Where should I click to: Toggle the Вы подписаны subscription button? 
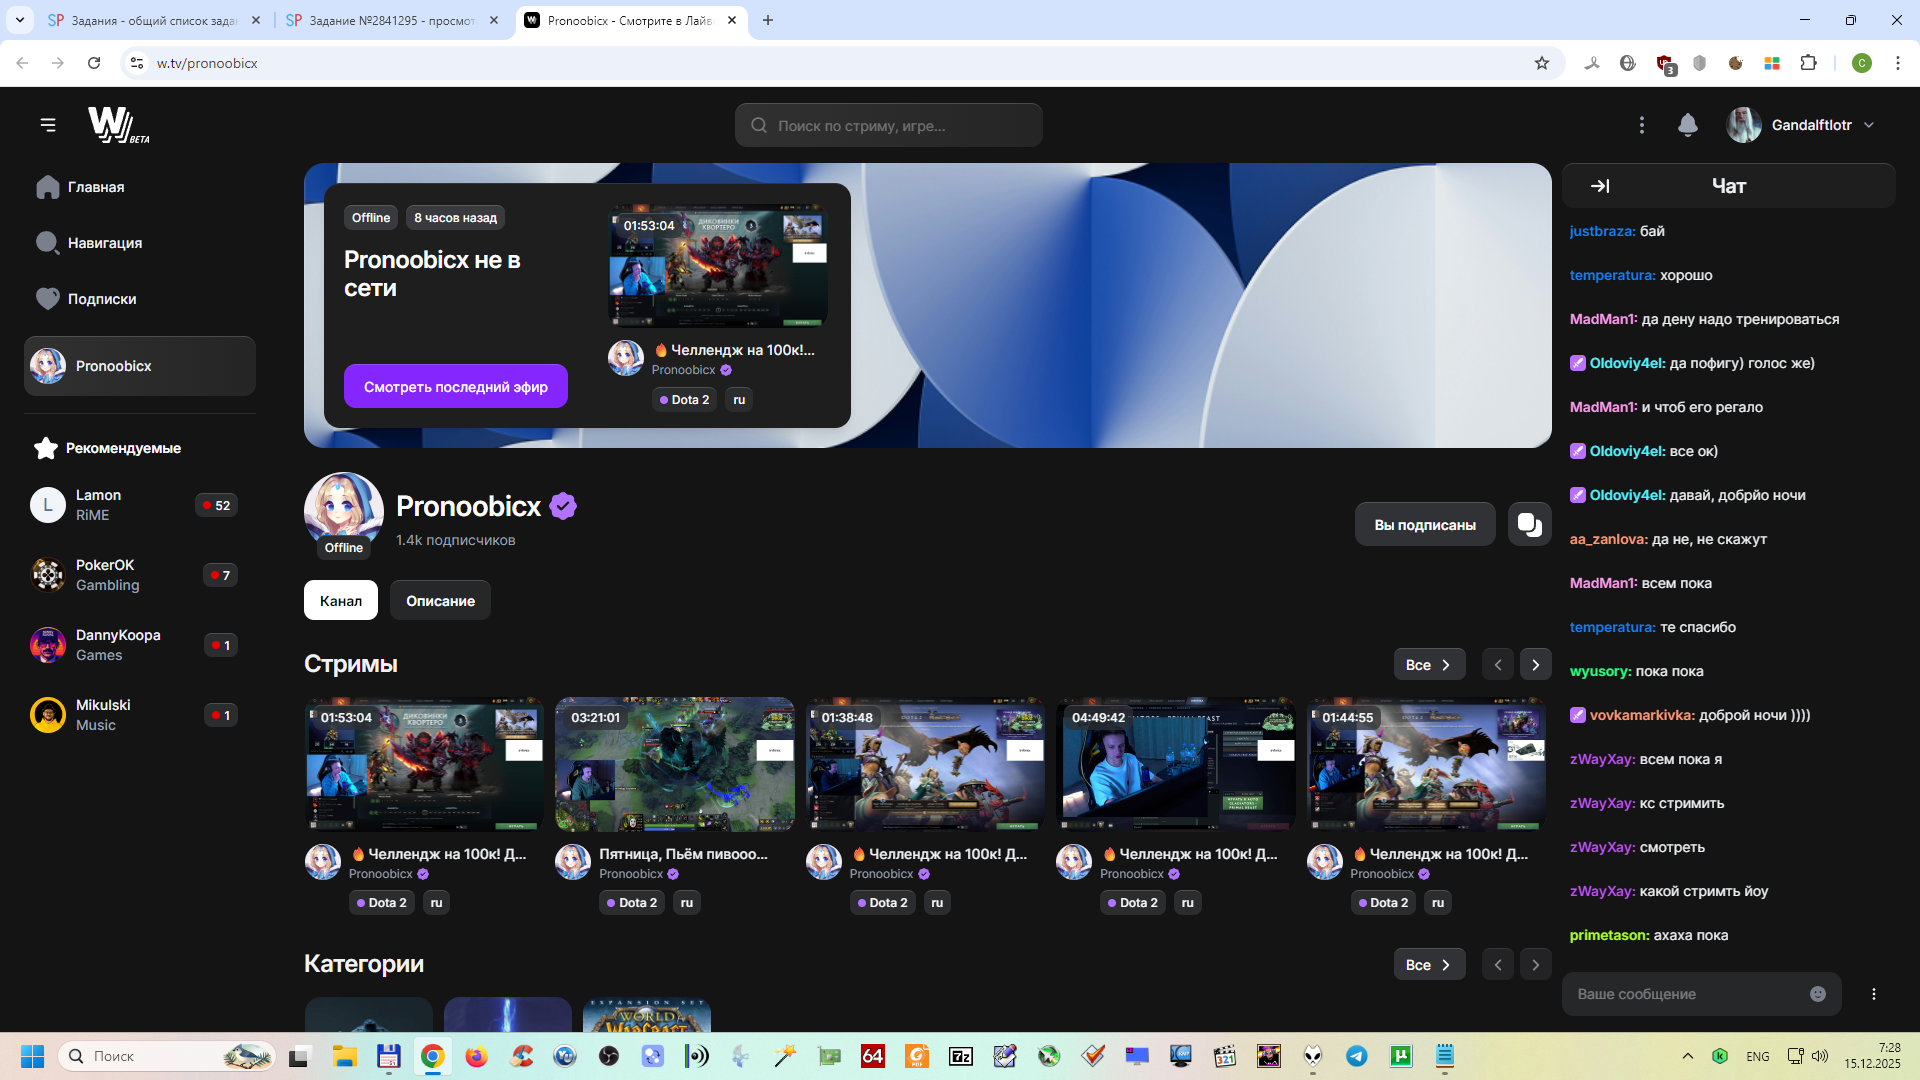tap(1424, 524)
